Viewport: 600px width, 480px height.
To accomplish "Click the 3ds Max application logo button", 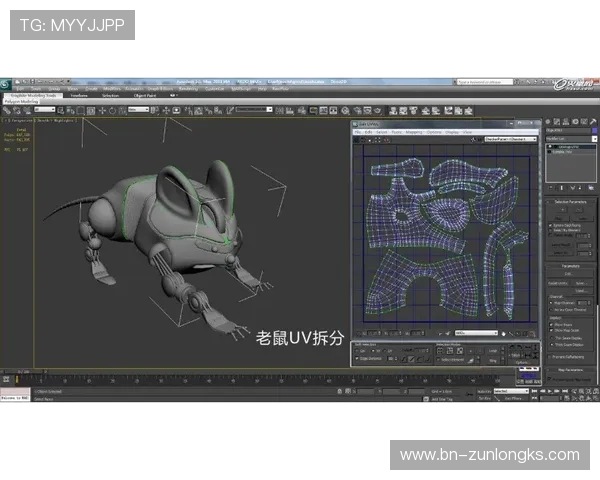I will coord(6,82).
